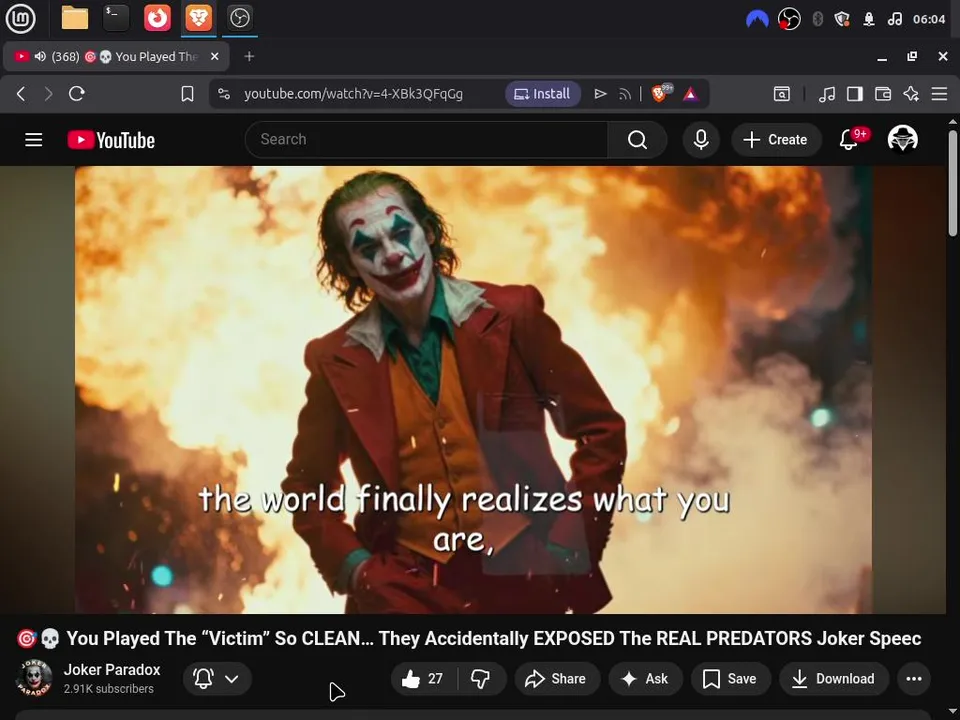Mute the tab using the speaker icon

(x=40, y=56)
